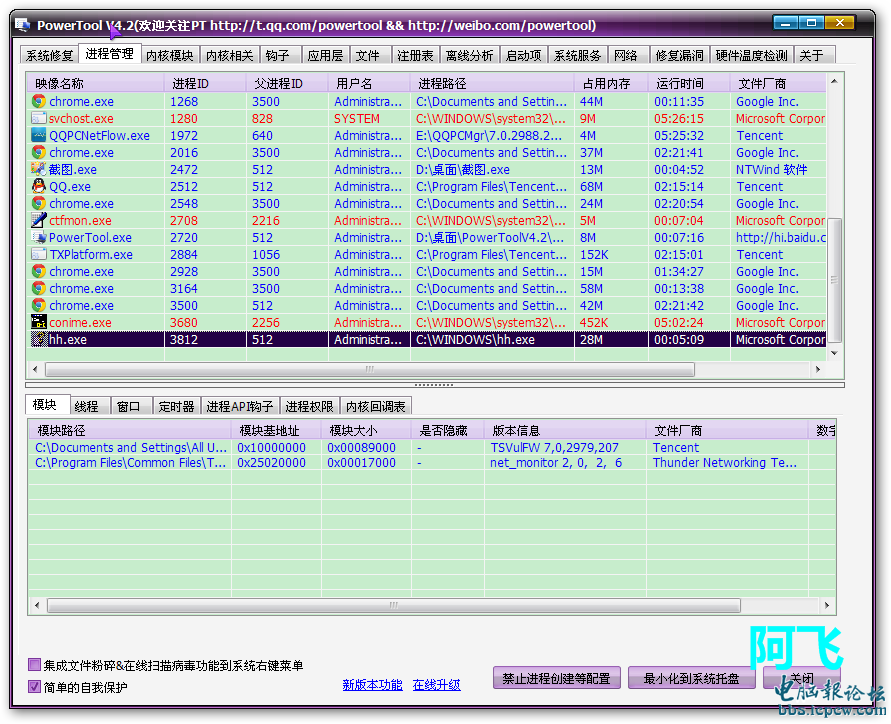Click the QQPCNetFlow.exe process icon
Screen dimensions: 891x724
point(39,136)
